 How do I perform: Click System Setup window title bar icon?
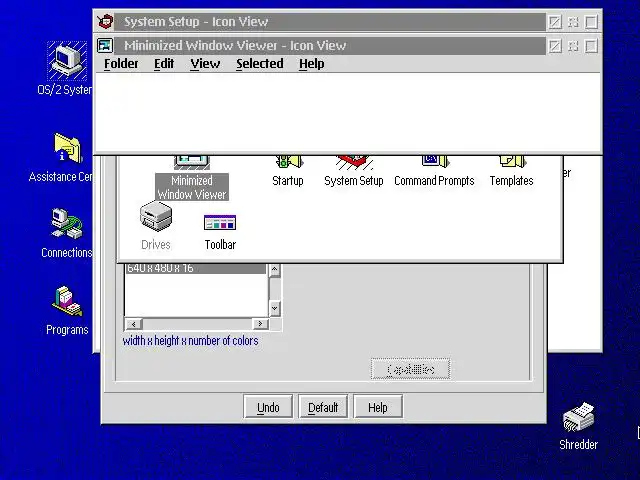(105, 22)
